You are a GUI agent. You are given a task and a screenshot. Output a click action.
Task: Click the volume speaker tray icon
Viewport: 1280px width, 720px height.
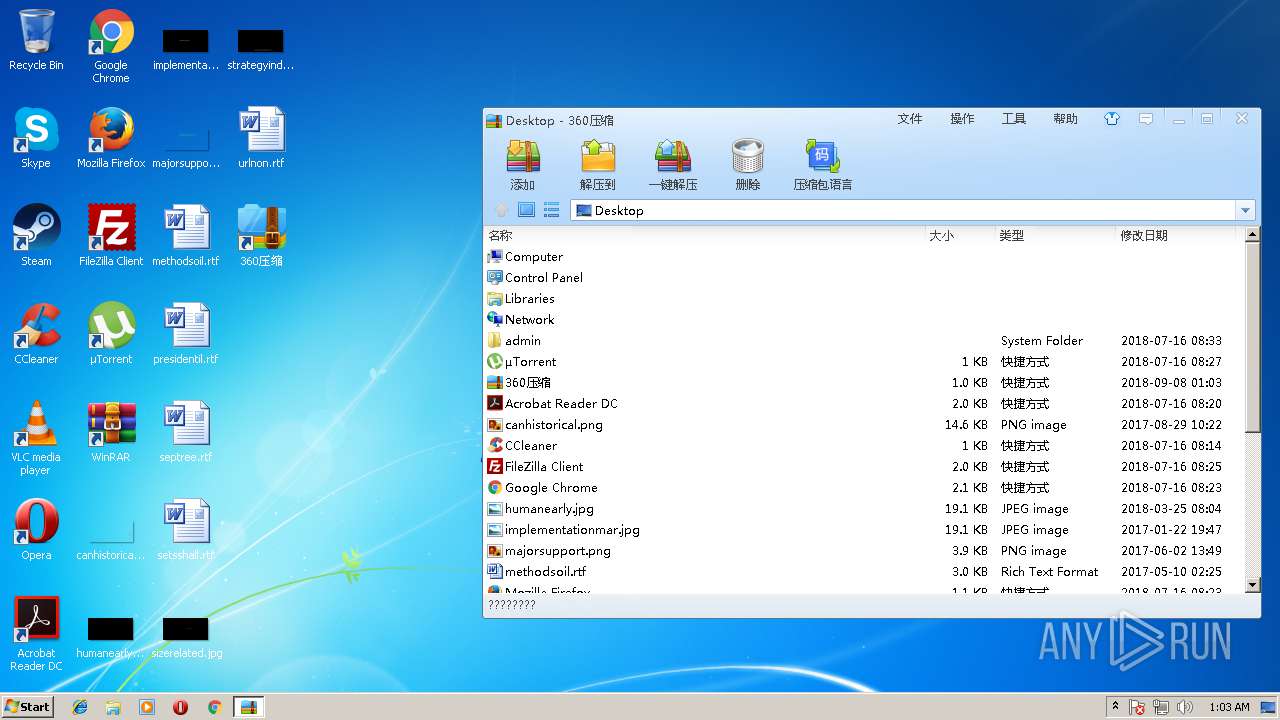[x=1184, y=707]
